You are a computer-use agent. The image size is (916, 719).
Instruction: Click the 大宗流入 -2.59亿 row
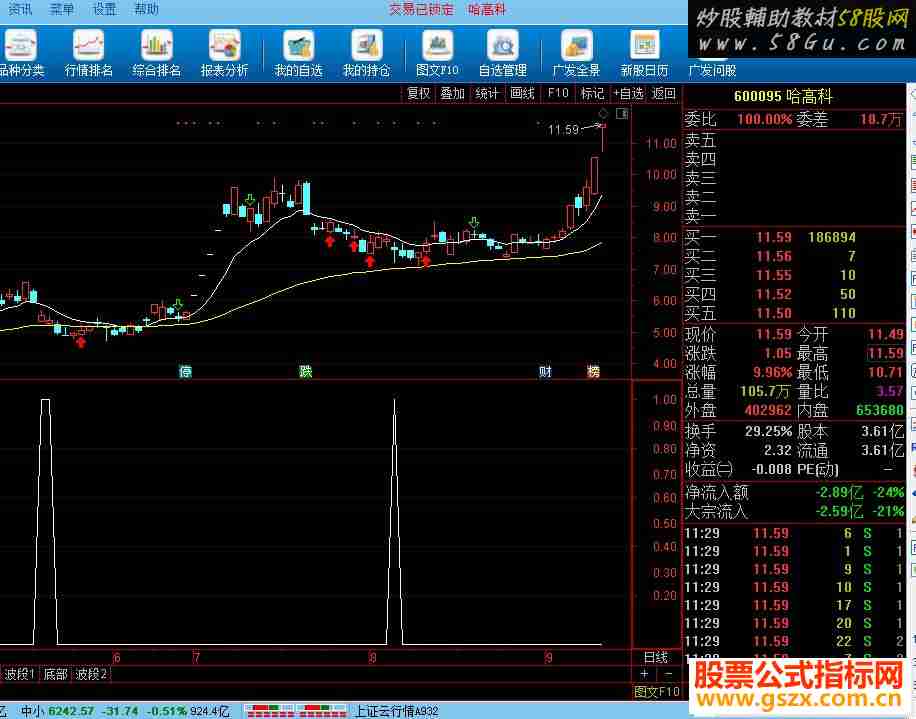coord(794,511)
